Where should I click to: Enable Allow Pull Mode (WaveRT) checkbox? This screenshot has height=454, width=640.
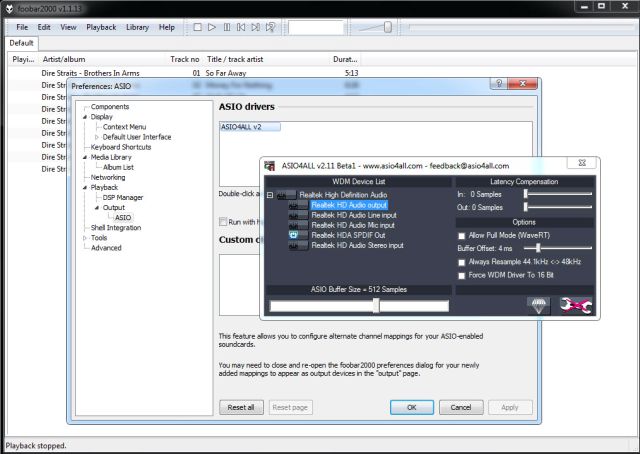(462, 236)
